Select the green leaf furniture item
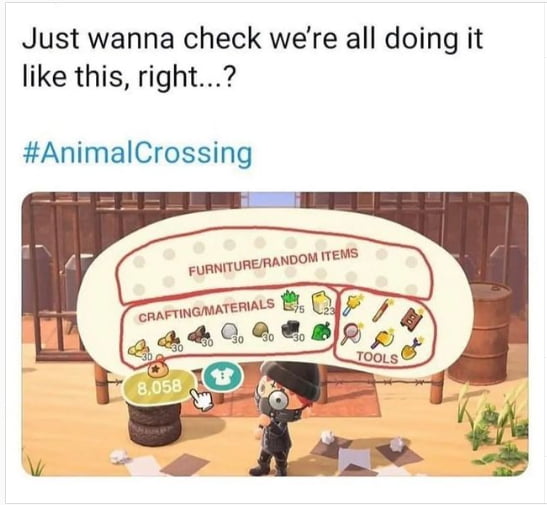 tap(321, 332)
